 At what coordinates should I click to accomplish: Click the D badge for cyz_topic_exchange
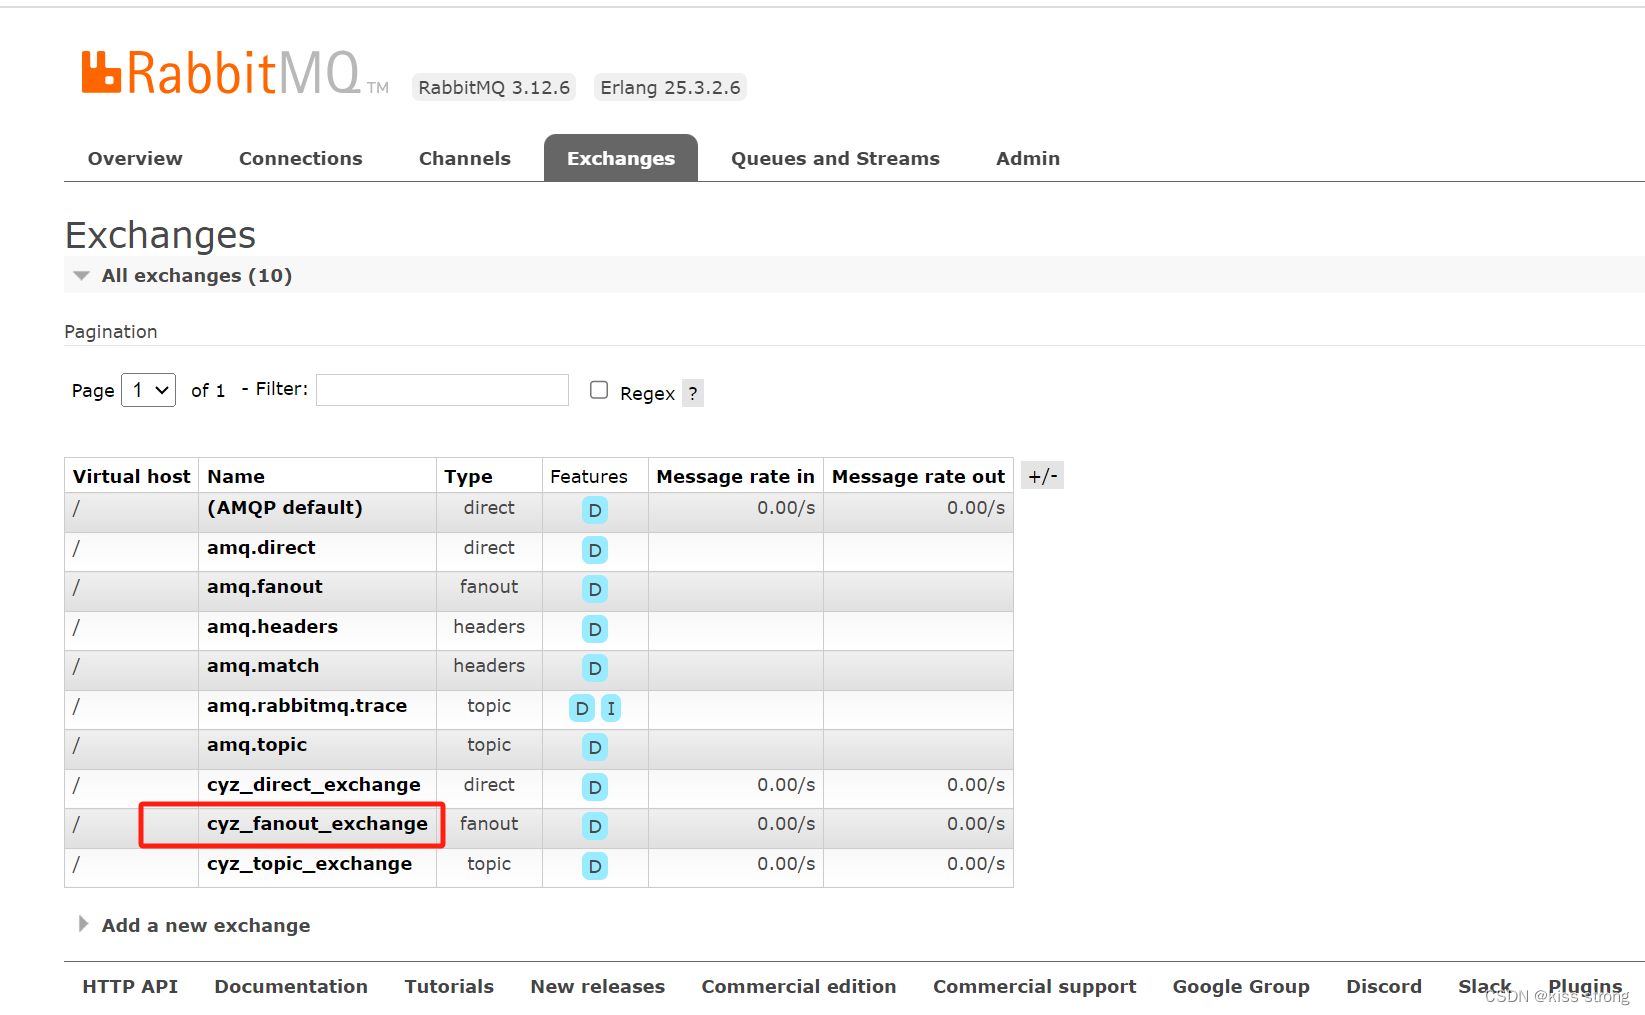point(595,866)
